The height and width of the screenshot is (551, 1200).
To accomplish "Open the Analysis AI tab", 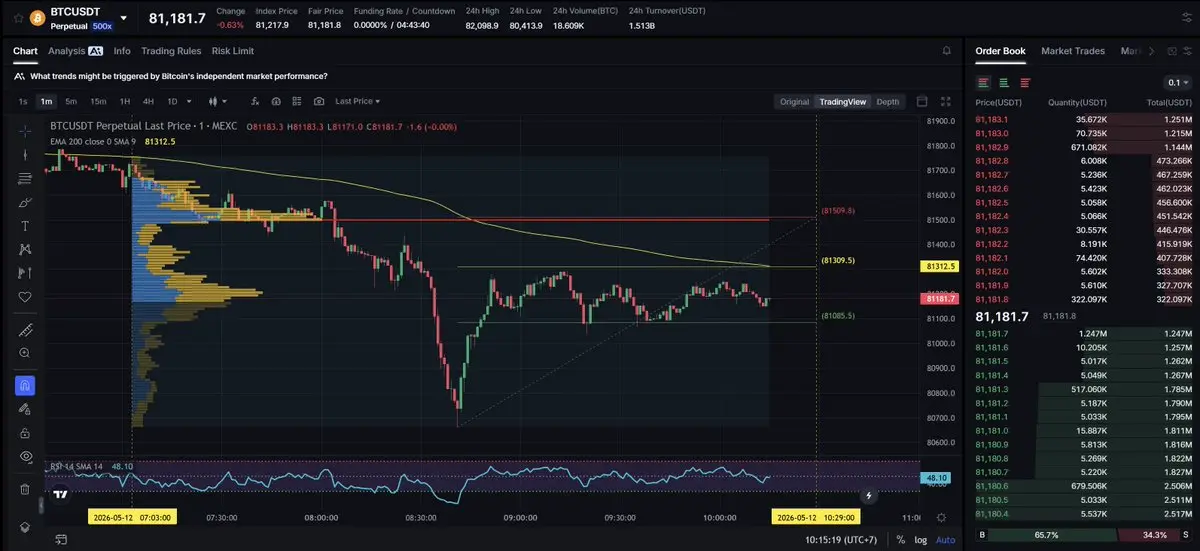I will point(75,50).
